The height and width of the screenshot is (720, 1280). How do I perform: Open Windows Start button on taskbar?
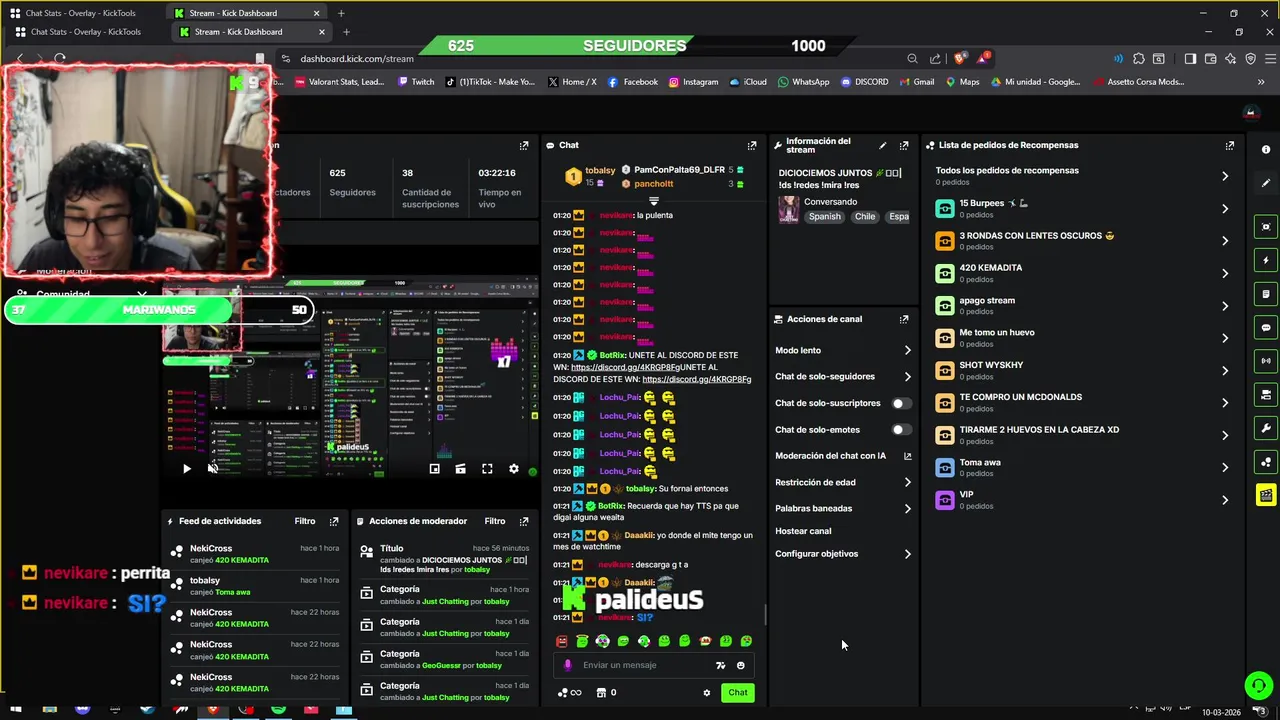[16, 710]
